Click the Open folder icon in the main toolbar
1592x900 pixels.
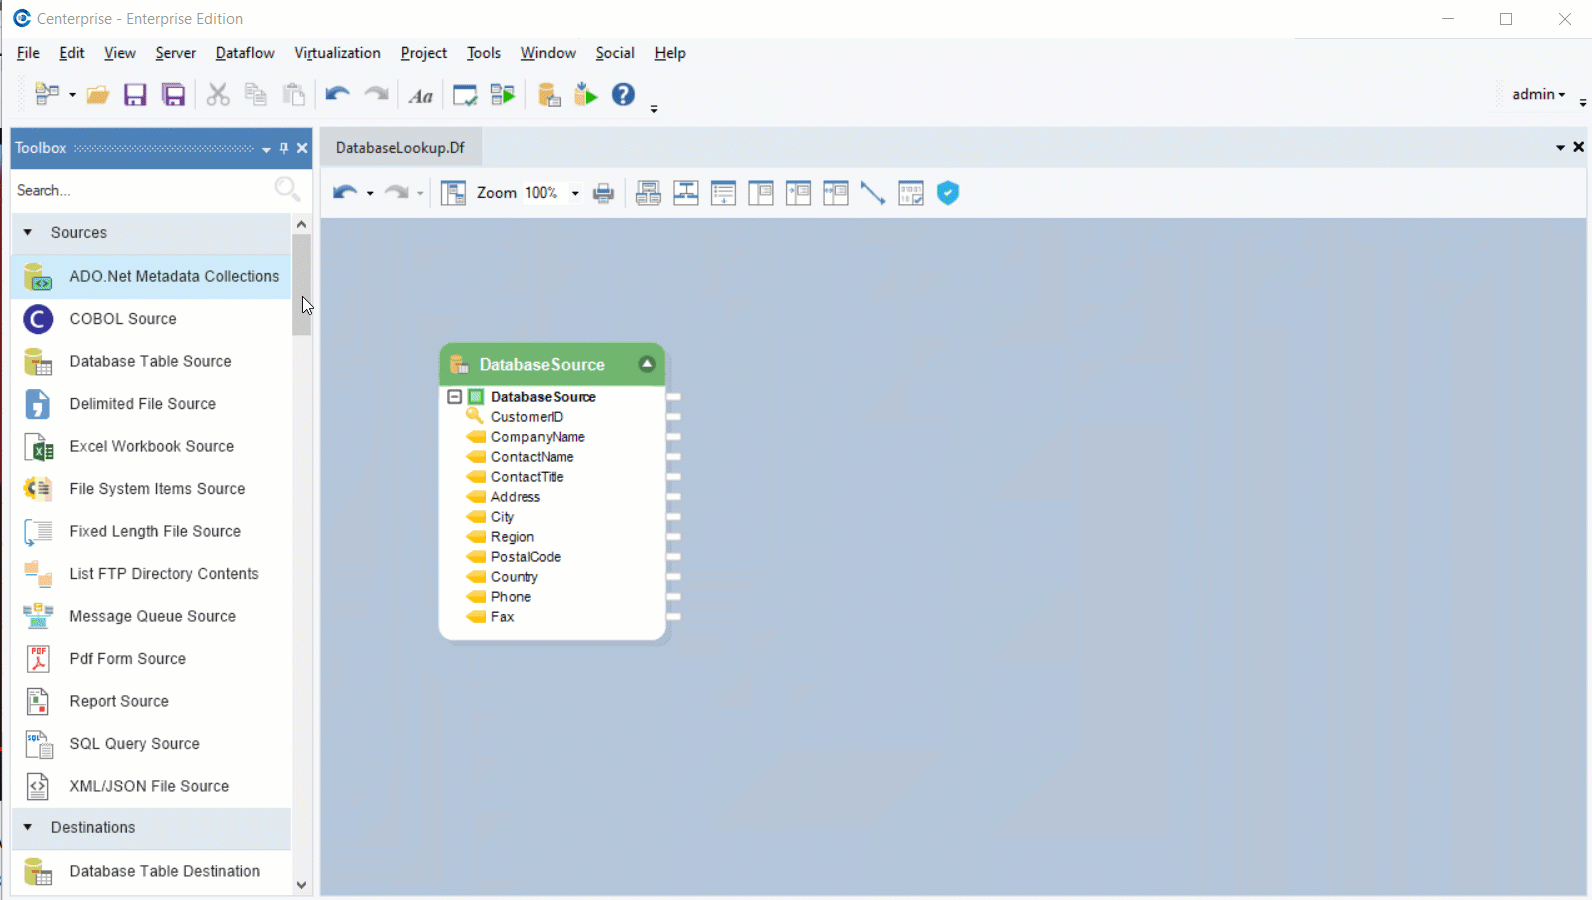(97, 95)
